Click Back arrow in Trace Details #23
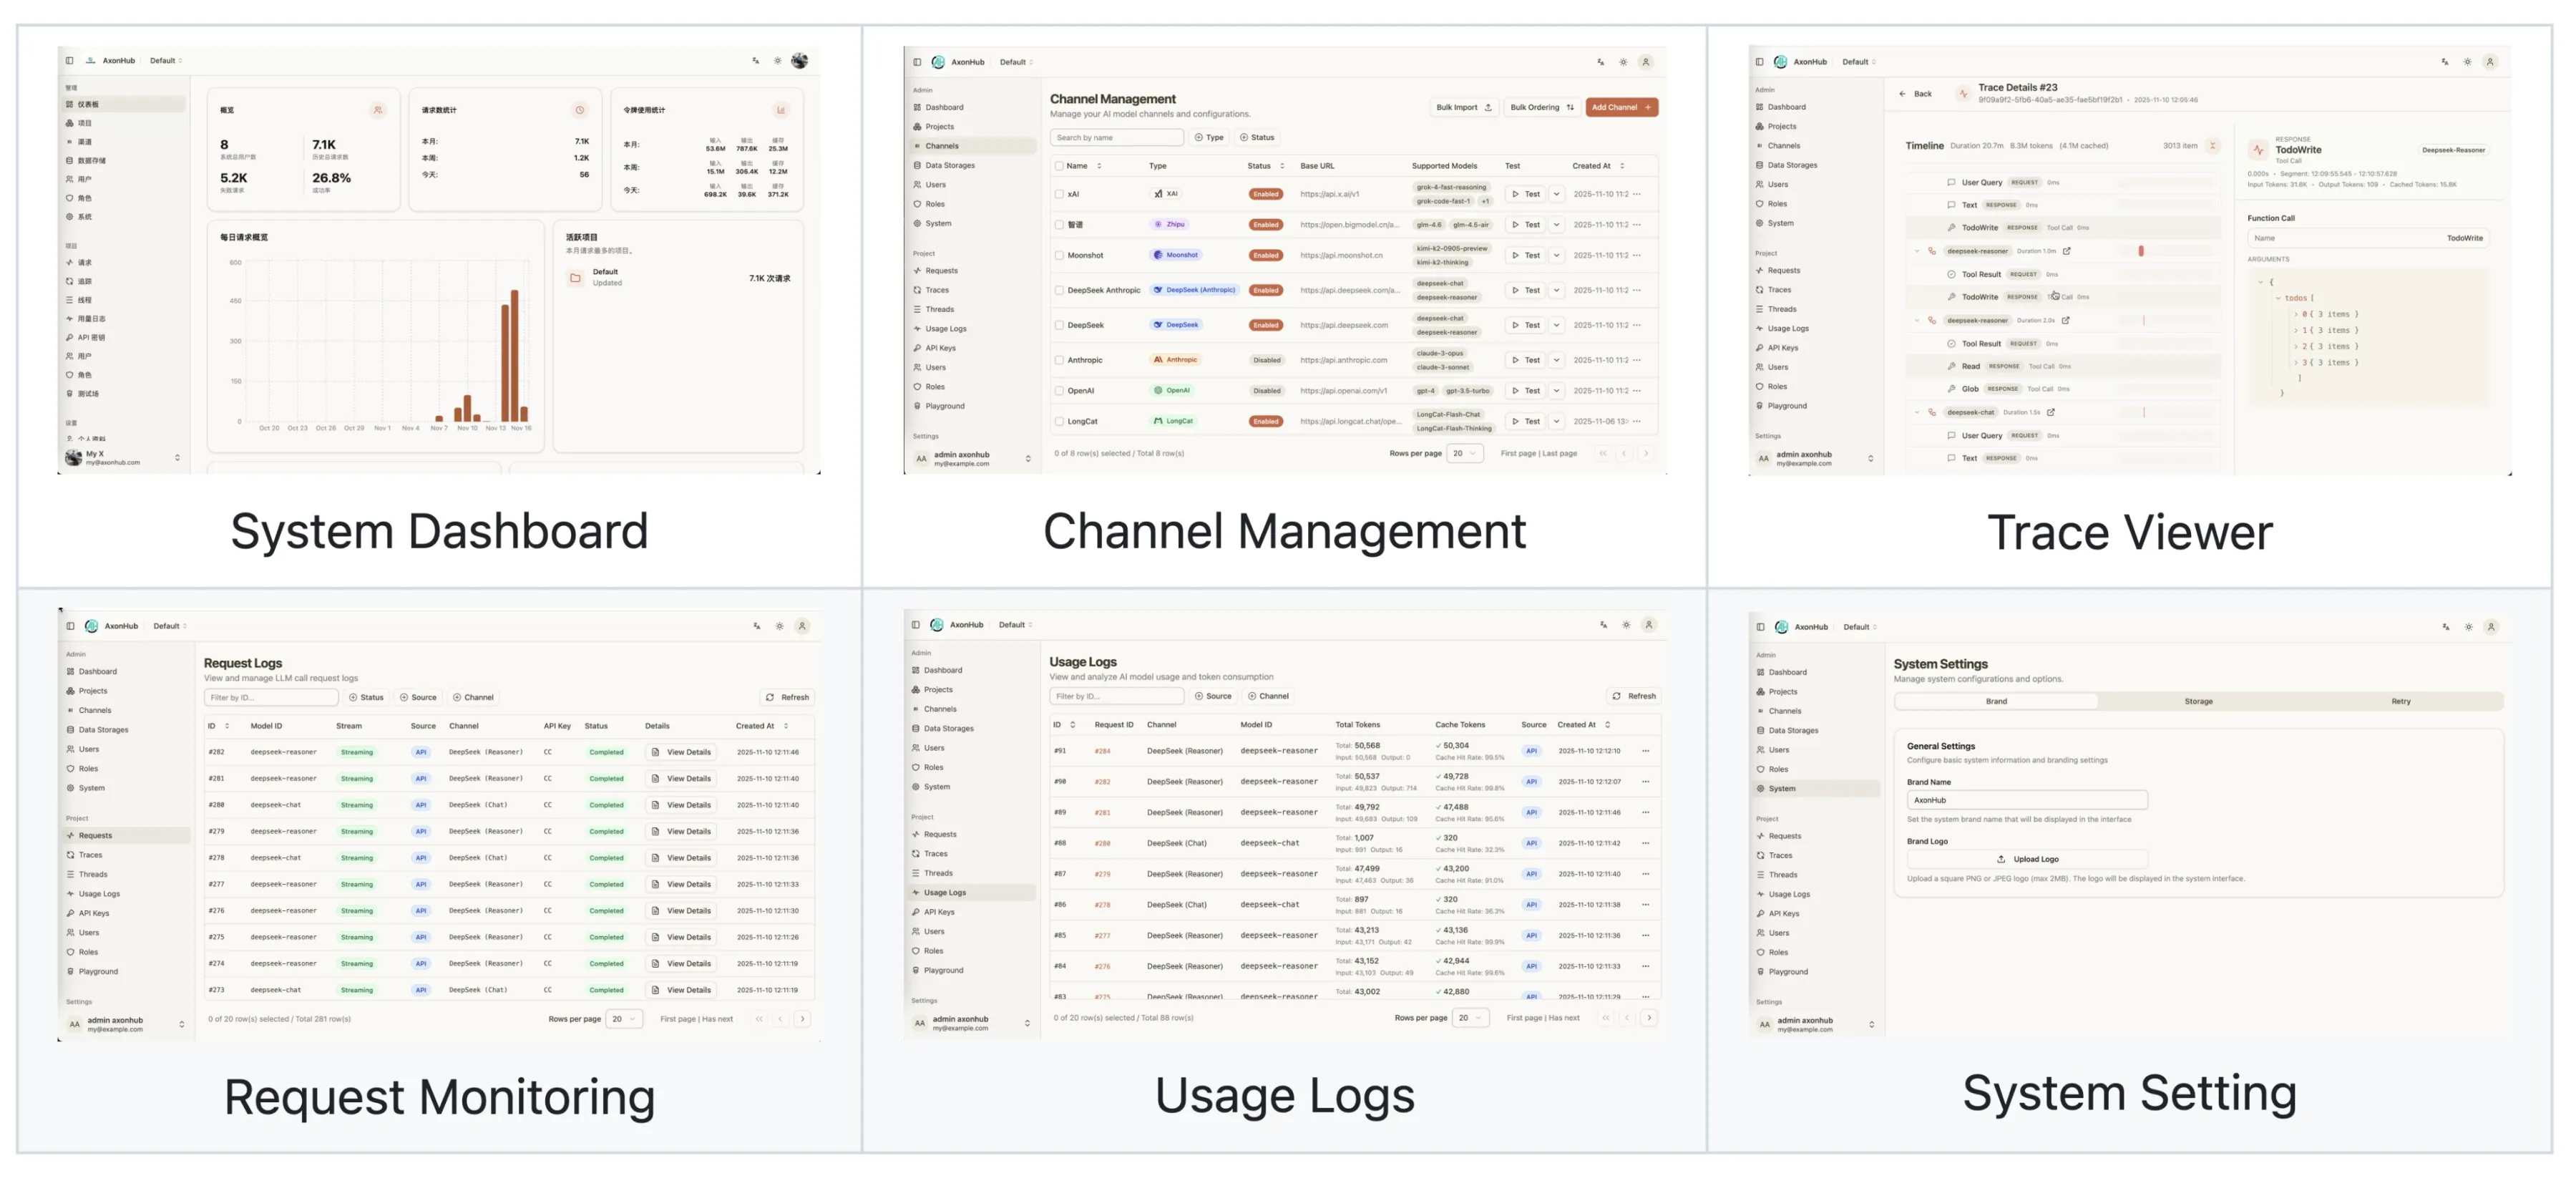This screenshot has width=2576, height=1186. point(1902,94)
